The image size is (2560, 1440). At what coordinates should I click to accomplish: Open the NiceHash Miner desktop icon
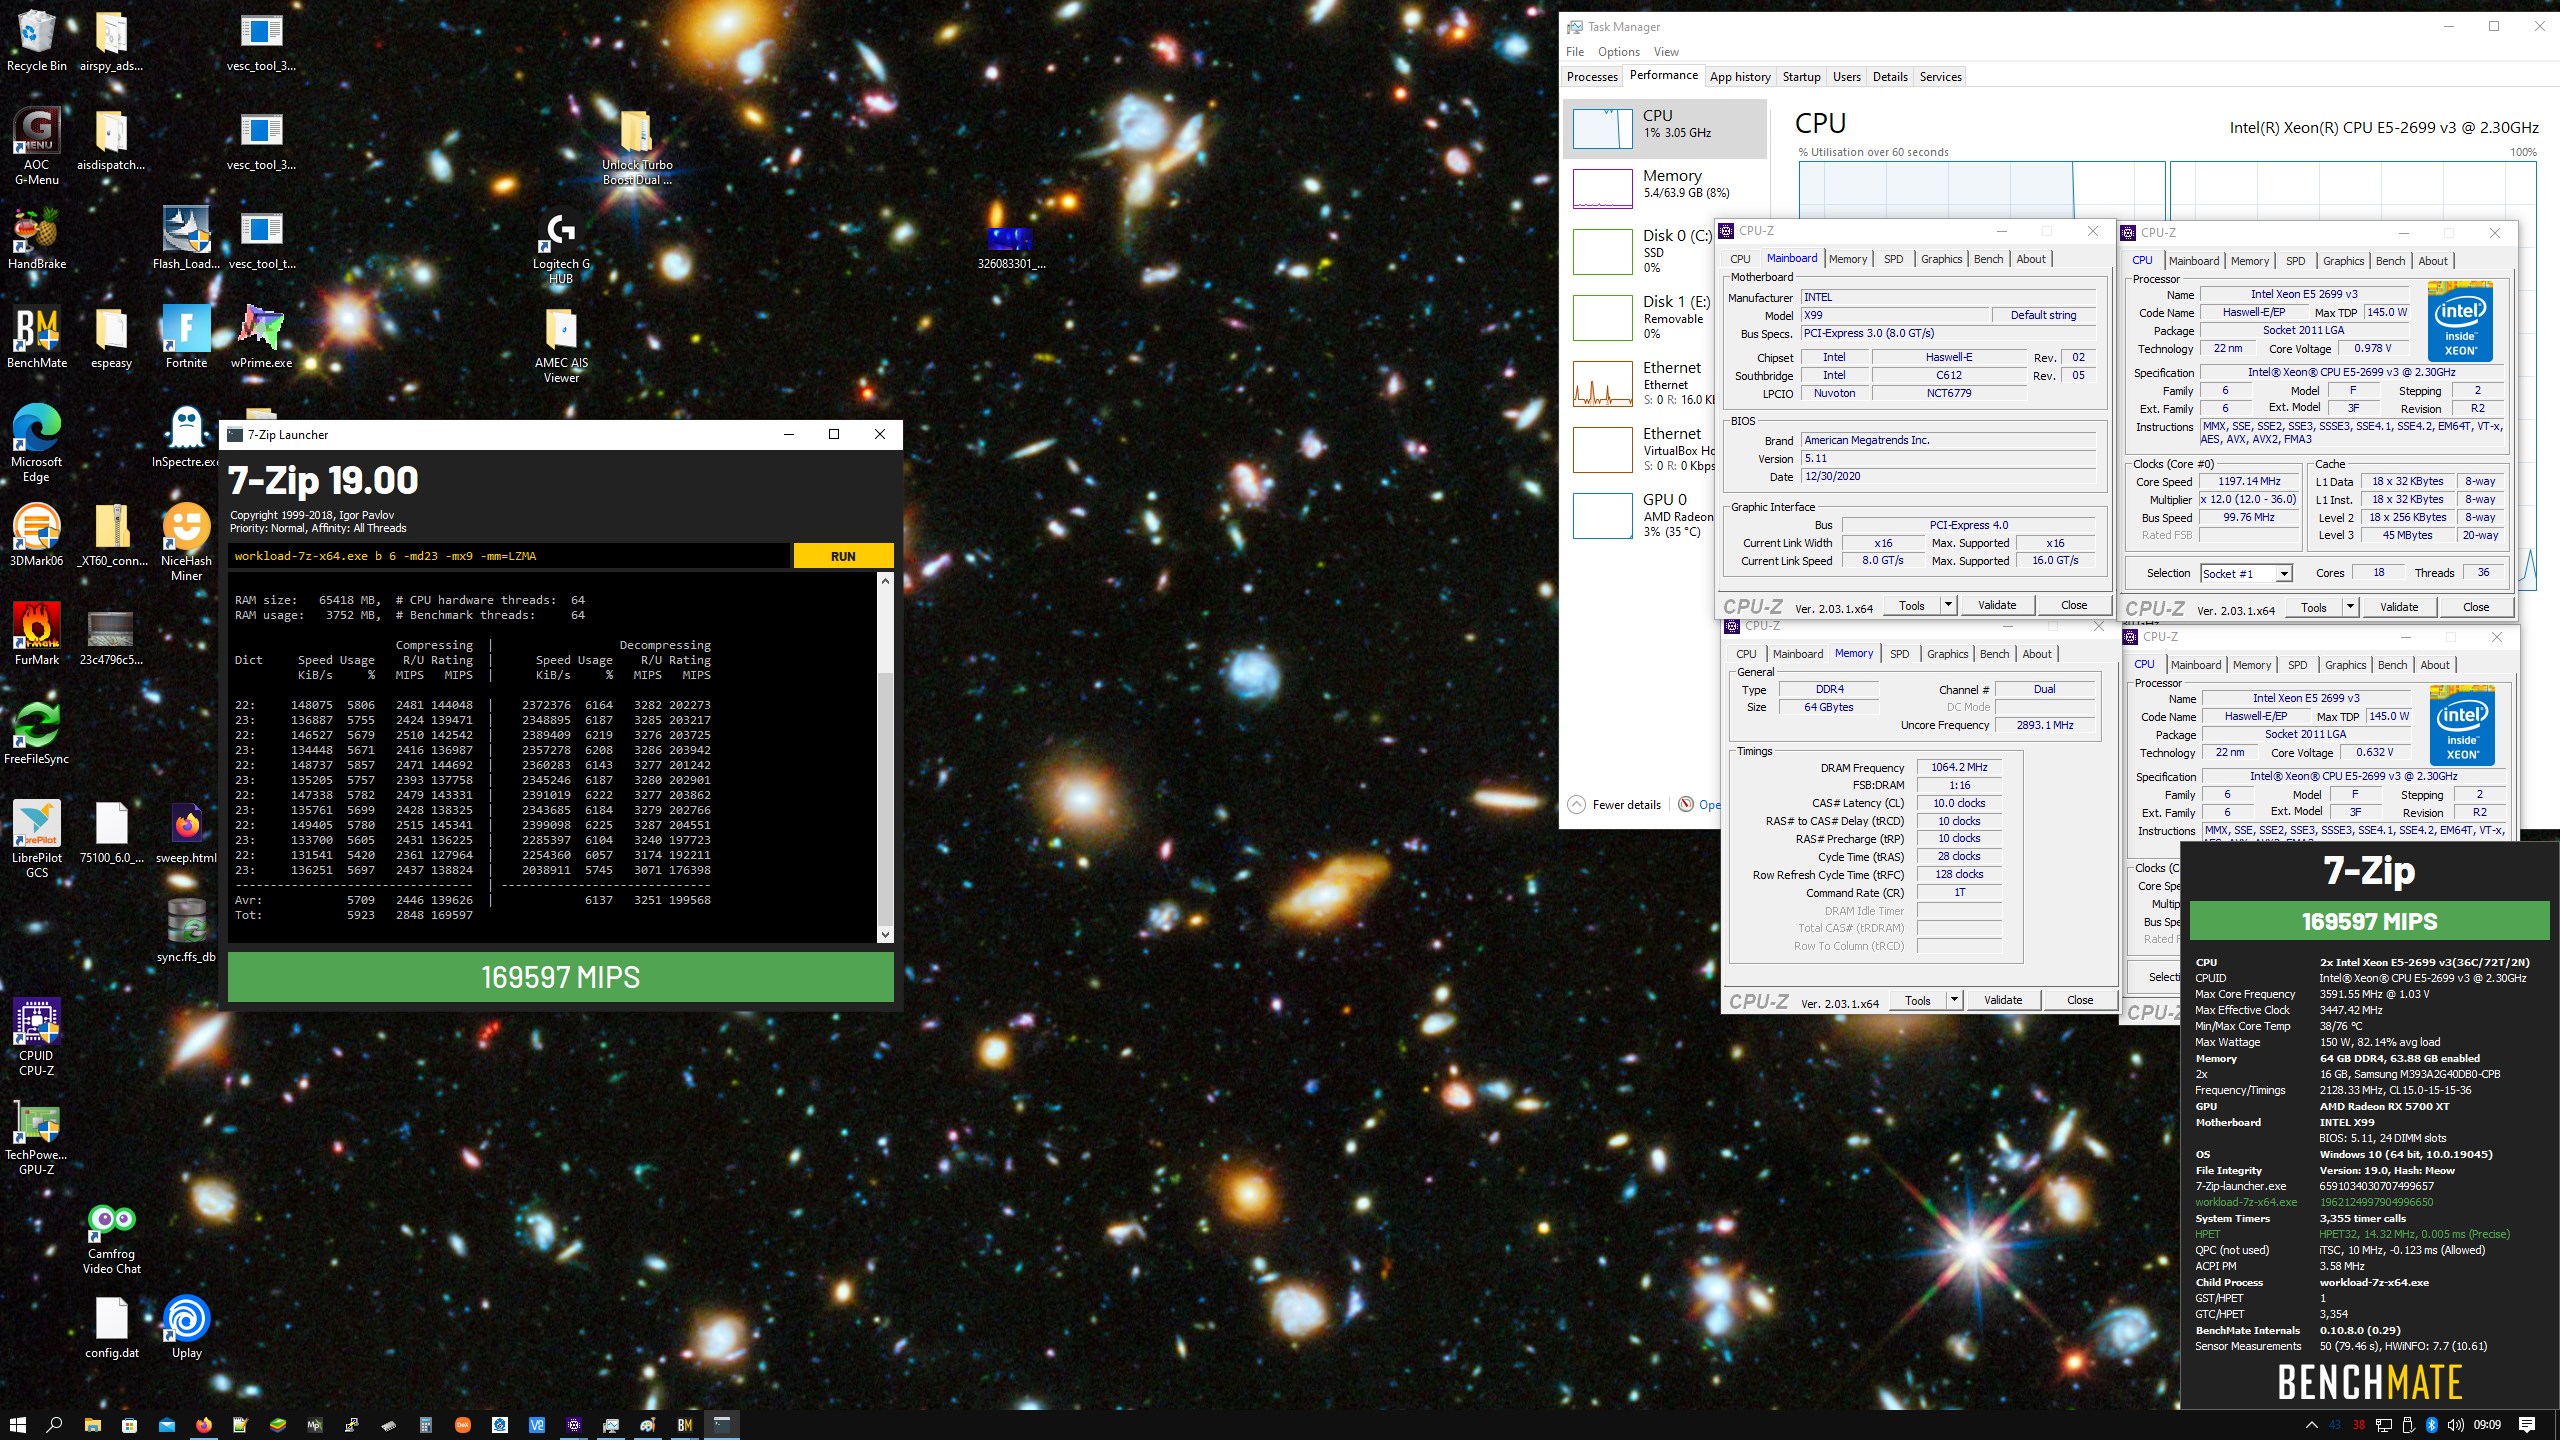click(187, 542)
